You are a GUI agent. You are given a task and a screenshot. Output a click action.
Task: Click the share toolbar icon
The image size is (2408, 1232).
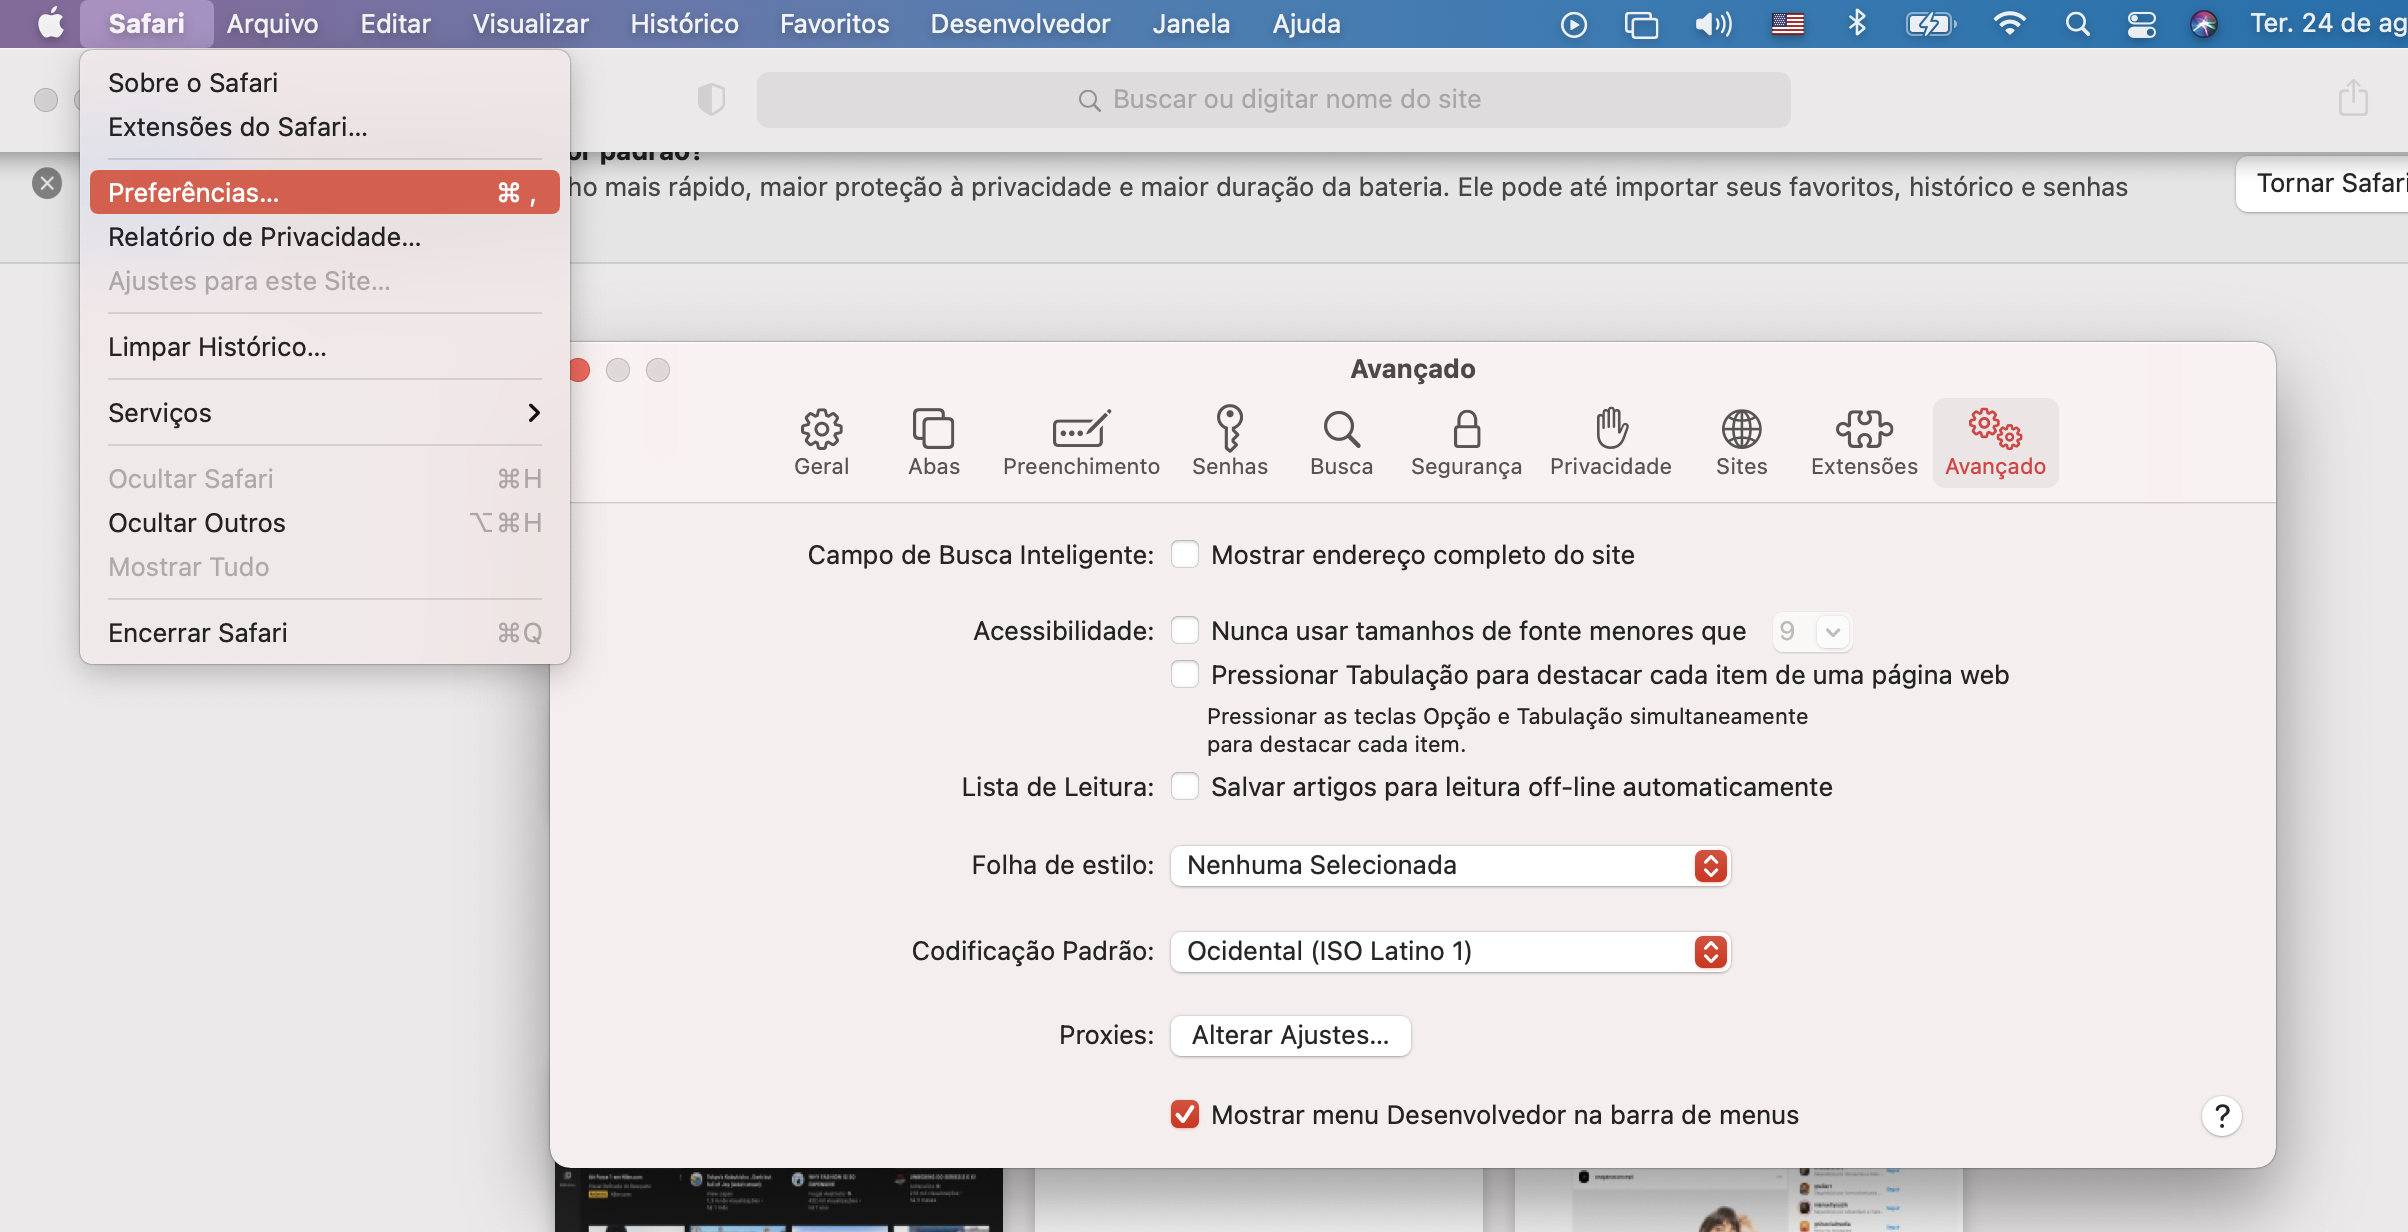pos(2353,98)
